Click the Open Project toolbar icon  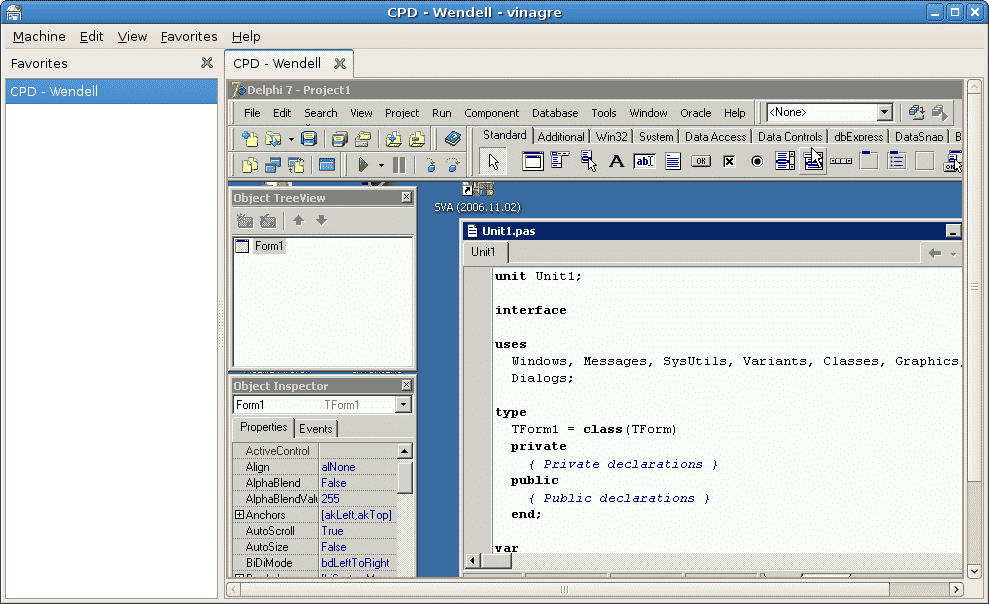coord(363,139)
